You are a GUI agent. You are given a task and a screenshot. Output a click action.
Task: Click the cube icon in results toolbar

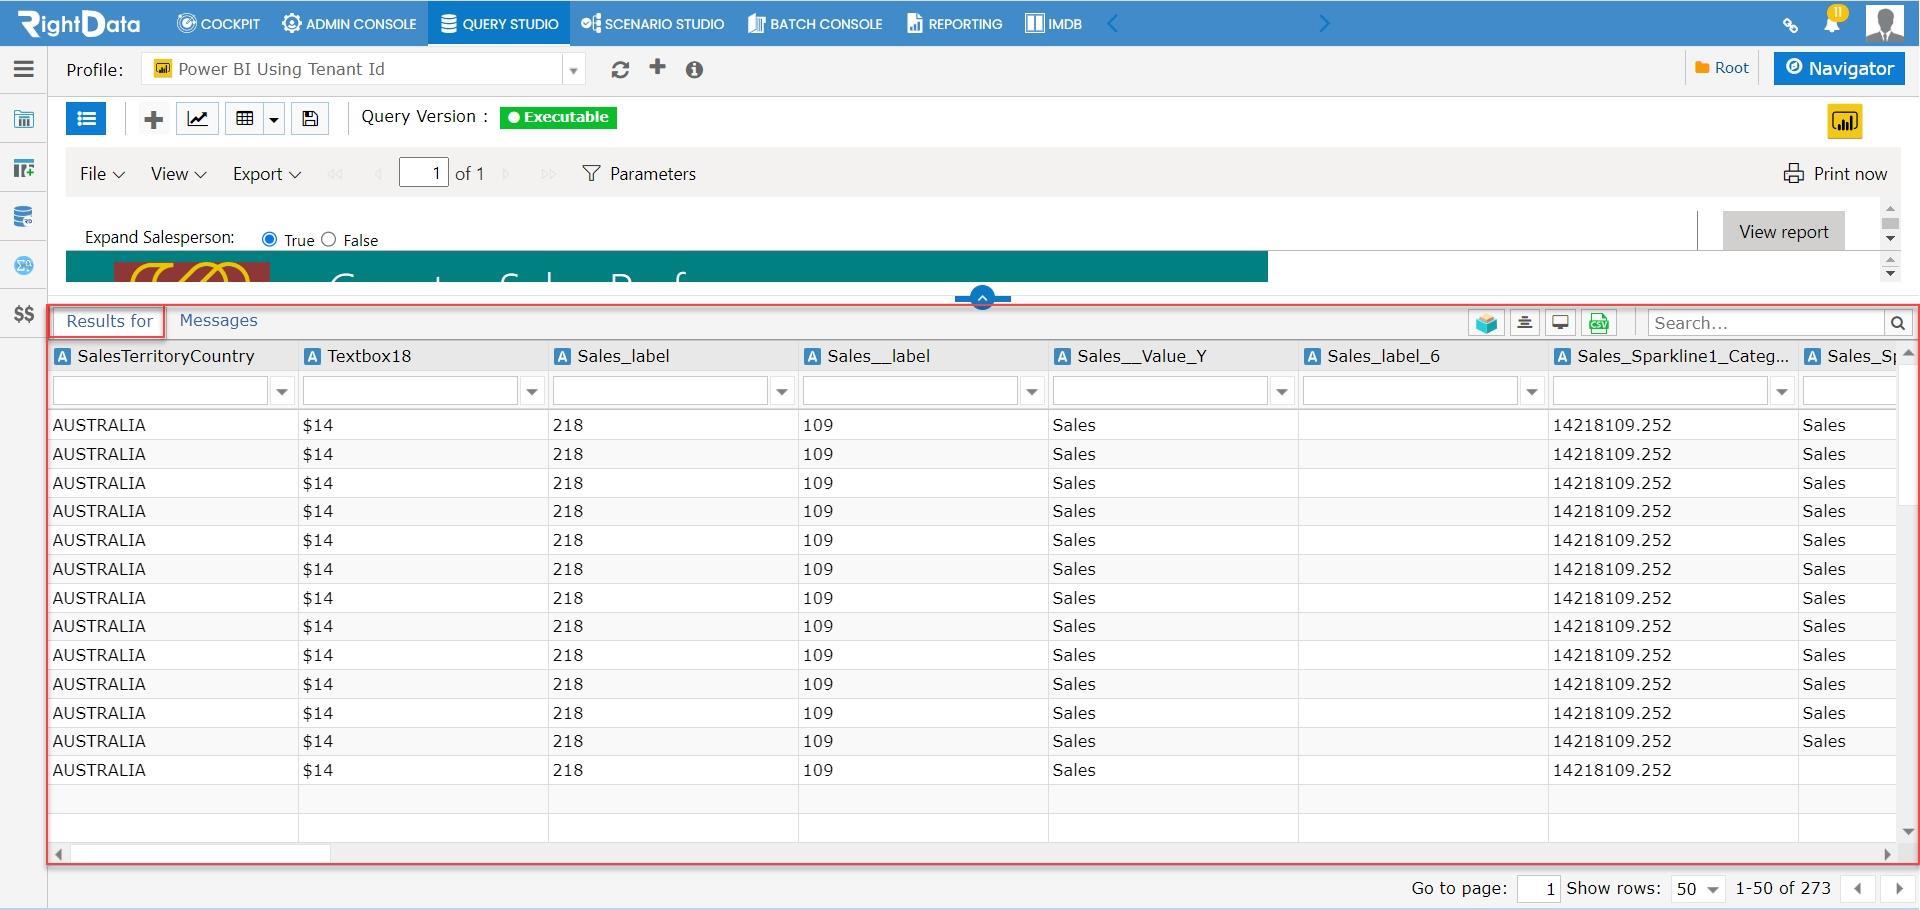(x=1486, y=323)
